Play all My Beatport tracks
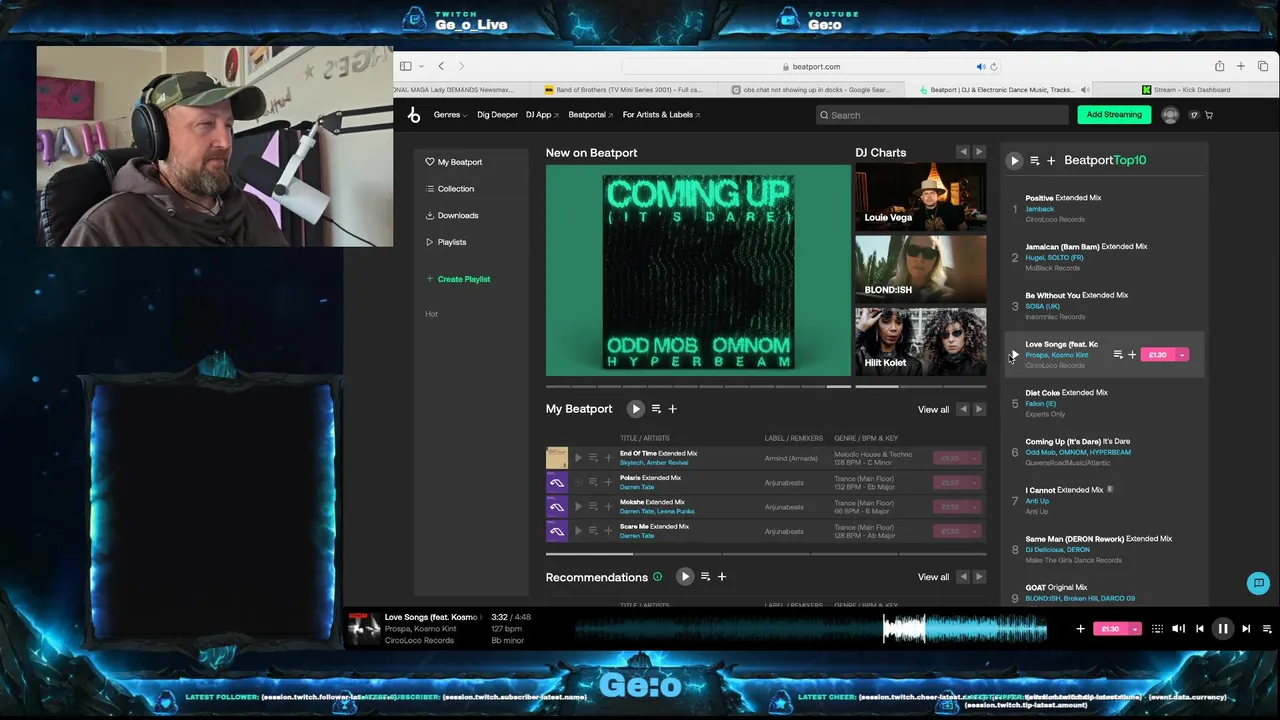 [635, 409]
